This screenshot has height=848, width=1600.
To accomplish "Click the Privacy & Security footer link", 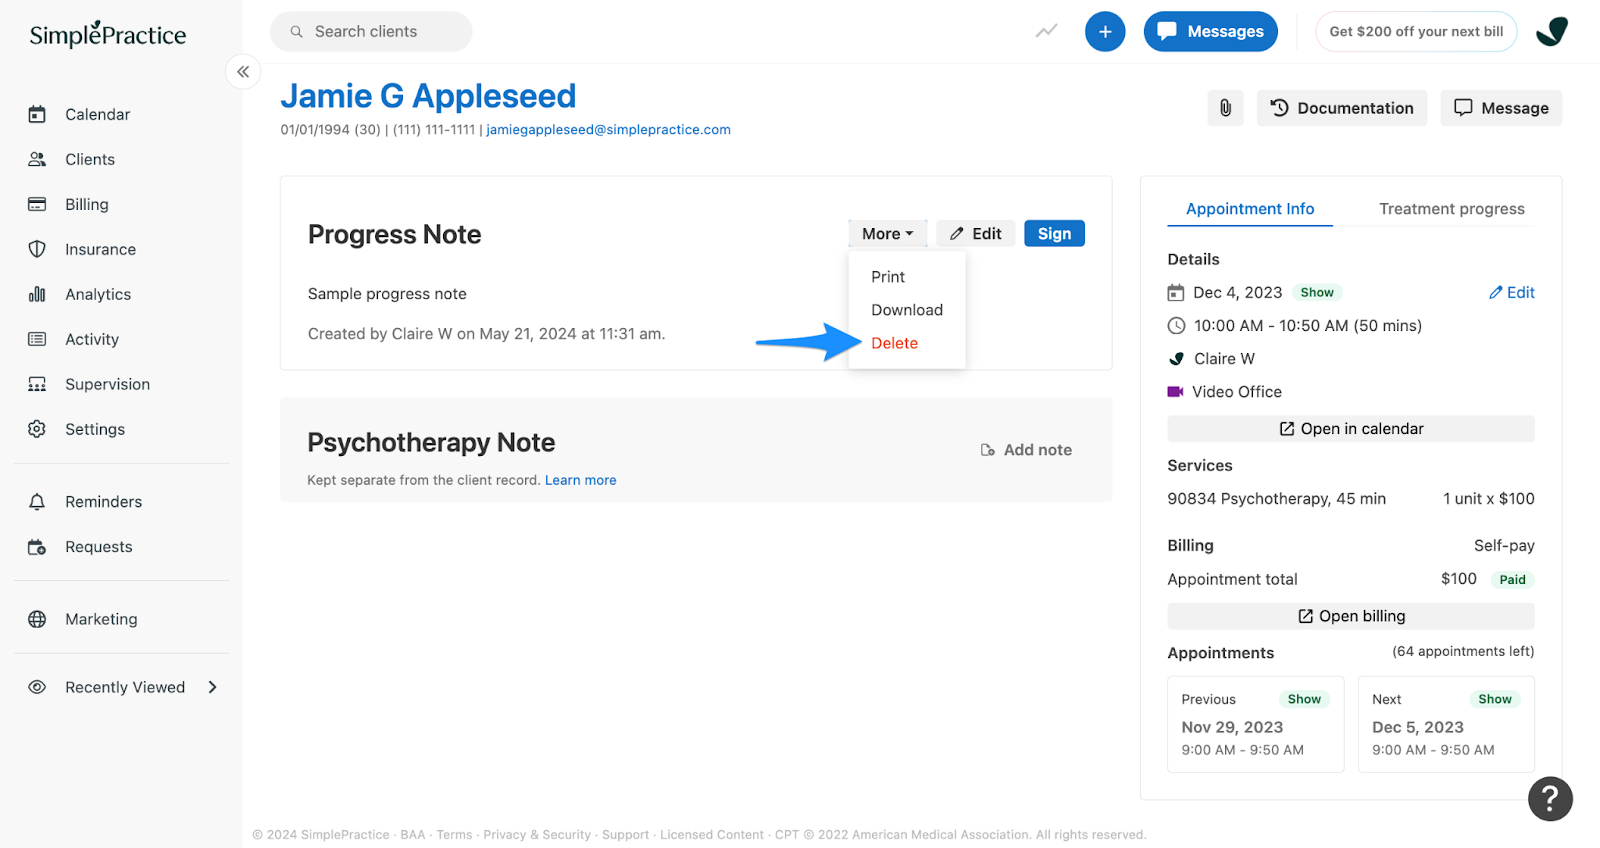I will tap(537, 835).
